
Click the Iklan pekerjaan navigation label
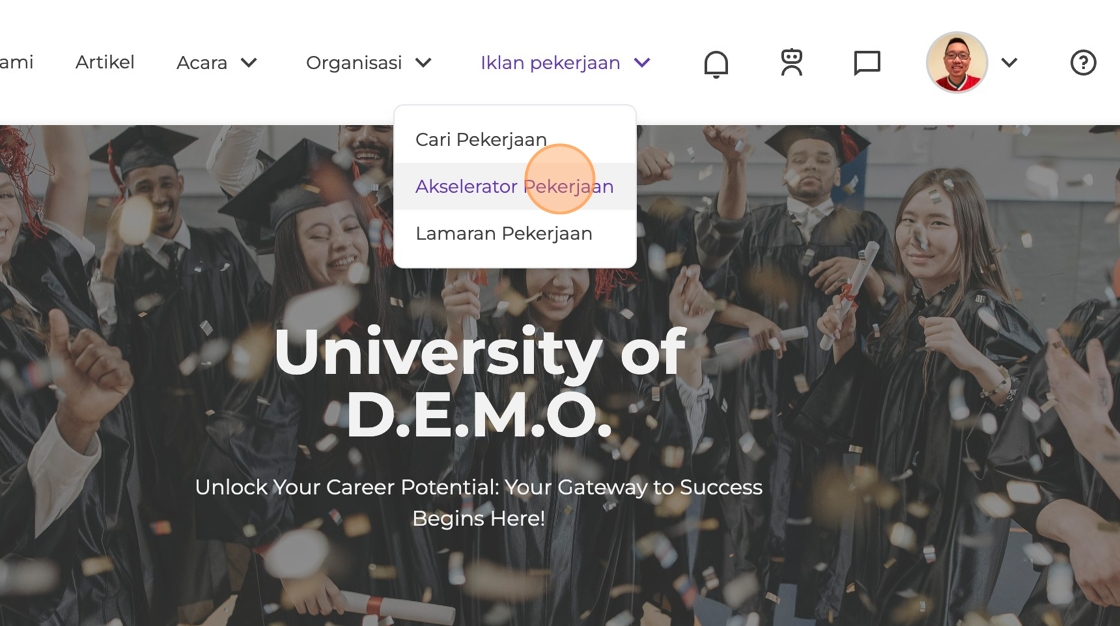click(x=550, y=63)
